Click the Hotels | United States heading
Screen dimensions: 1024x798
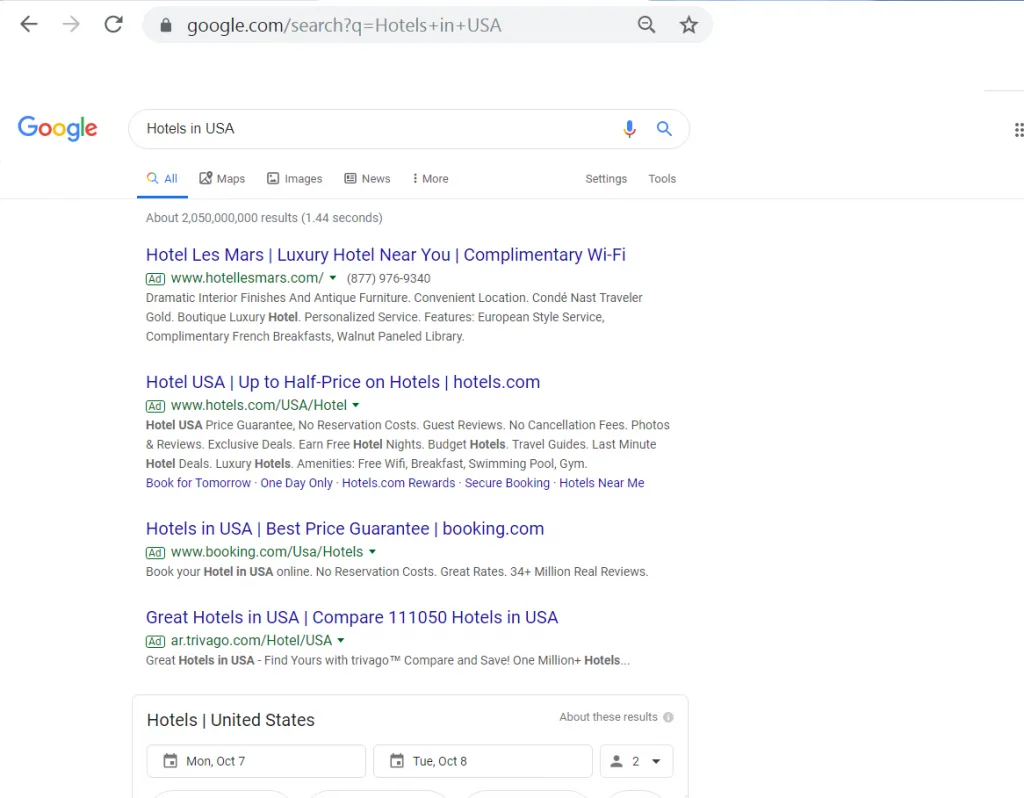tap(231, 720)
